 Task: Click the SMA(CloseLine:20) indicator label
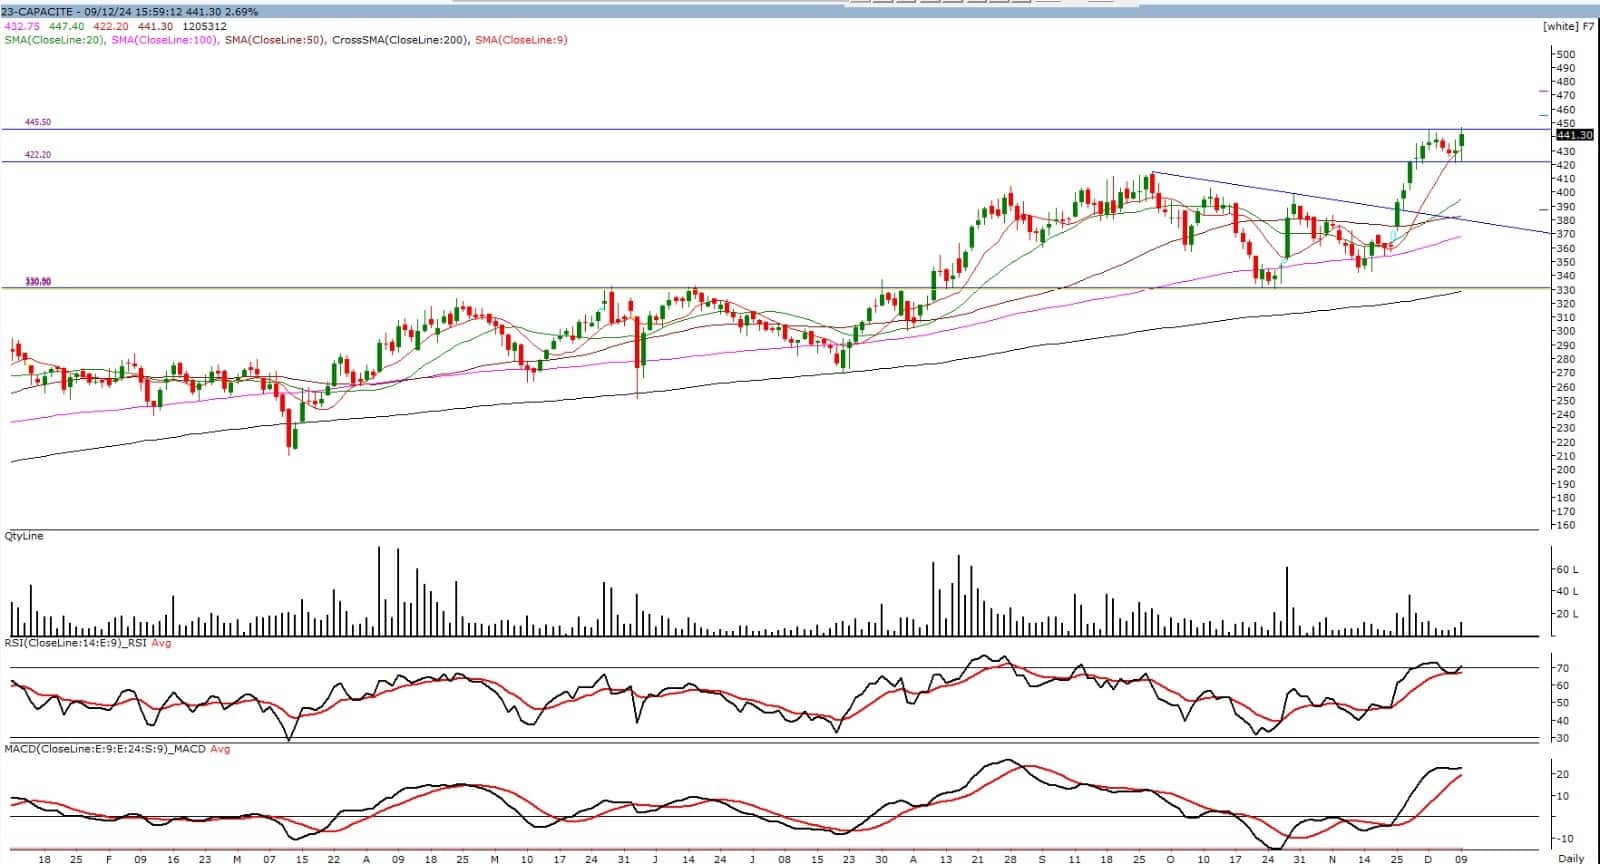click(53, 40)
